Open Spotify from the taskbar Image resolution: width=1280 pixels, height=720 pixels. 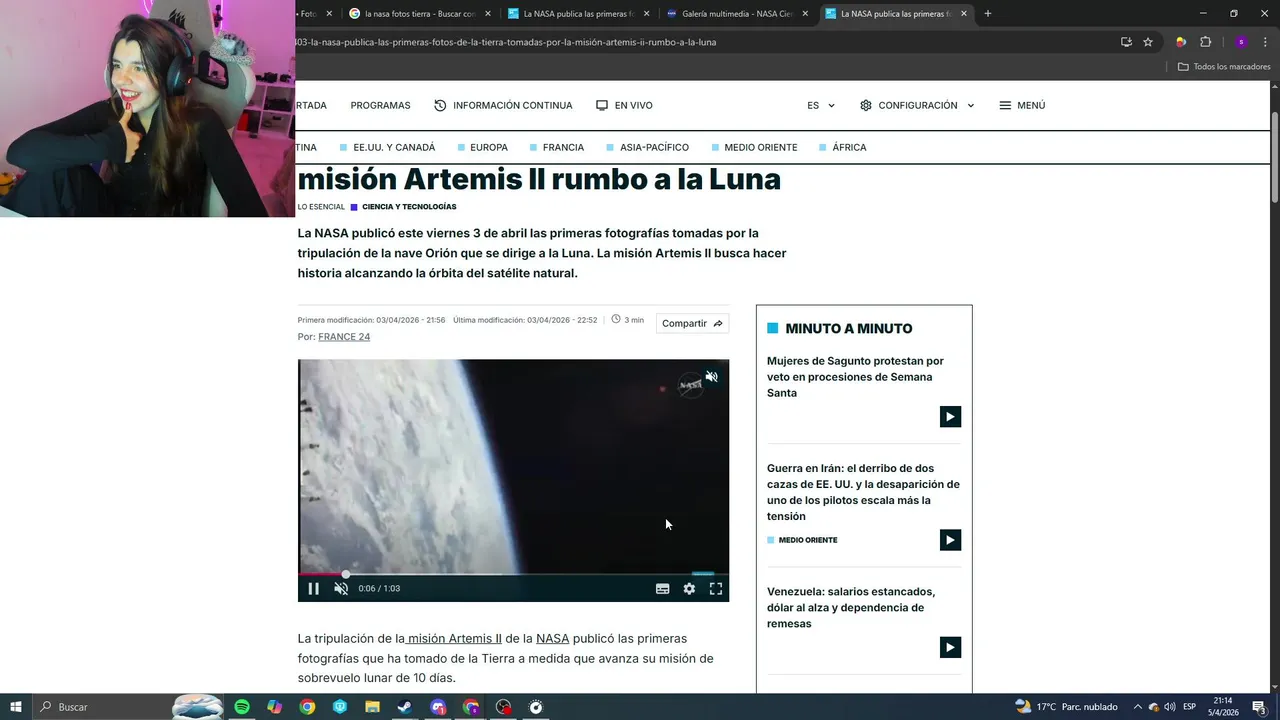[x=242, y=707]
